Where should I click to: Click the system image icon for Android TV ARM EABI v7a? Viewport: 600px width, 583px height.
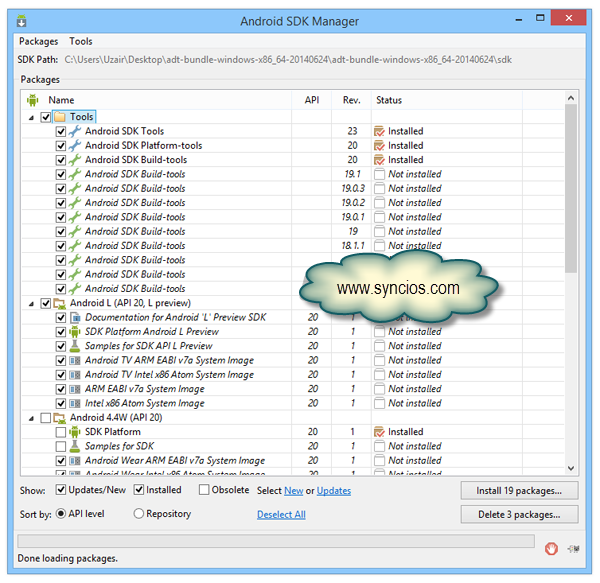[75, 360]
